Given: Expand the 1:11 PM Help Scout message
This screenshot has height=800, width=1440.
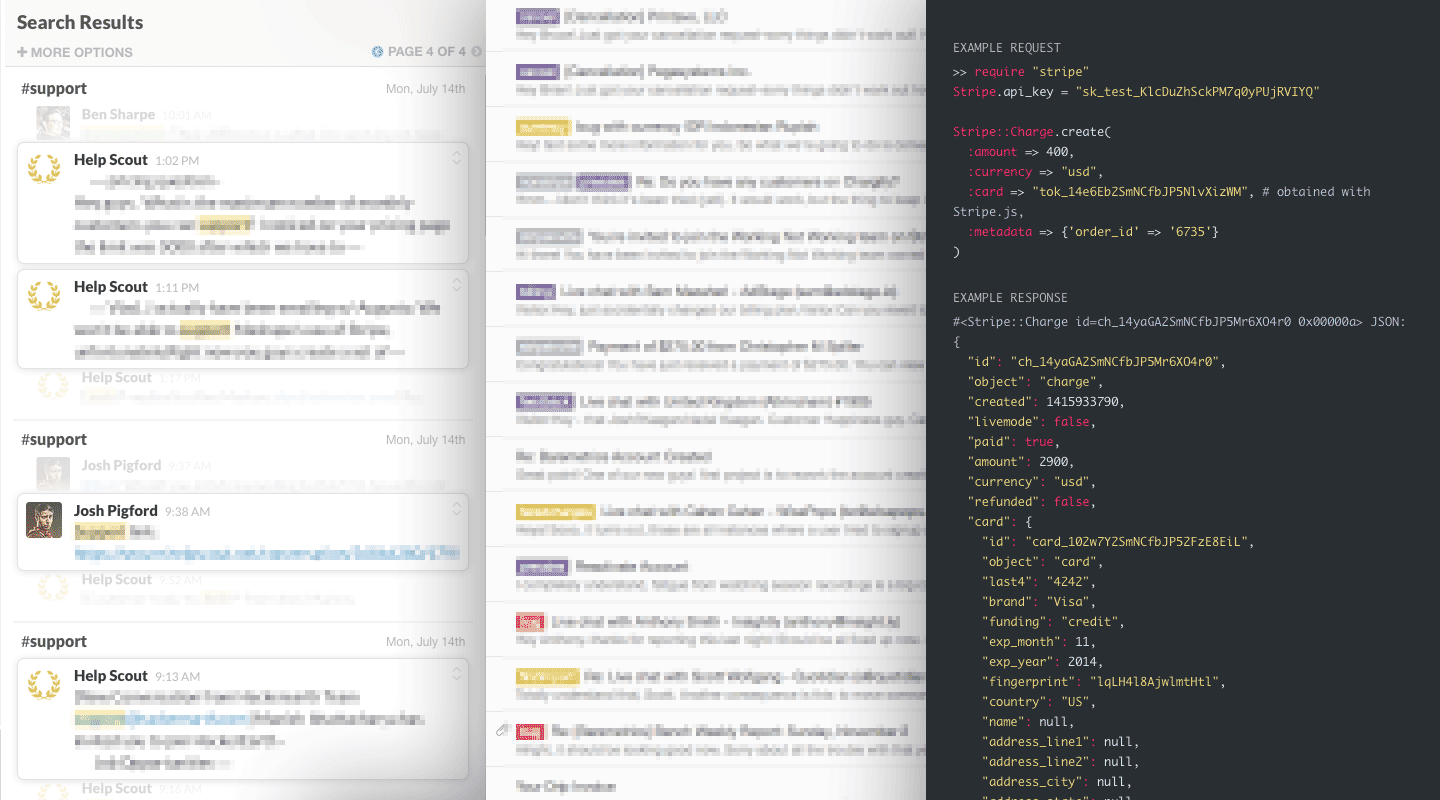Looking at the screenshot, I should click(456, 285).
